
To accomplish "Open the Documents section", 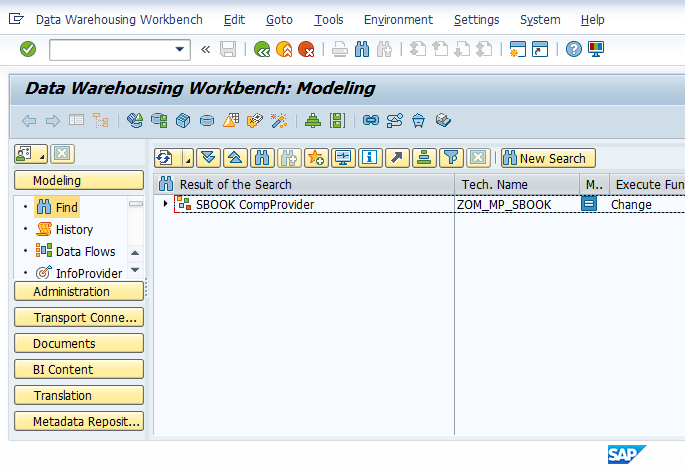I will click(x=79, y=343).
